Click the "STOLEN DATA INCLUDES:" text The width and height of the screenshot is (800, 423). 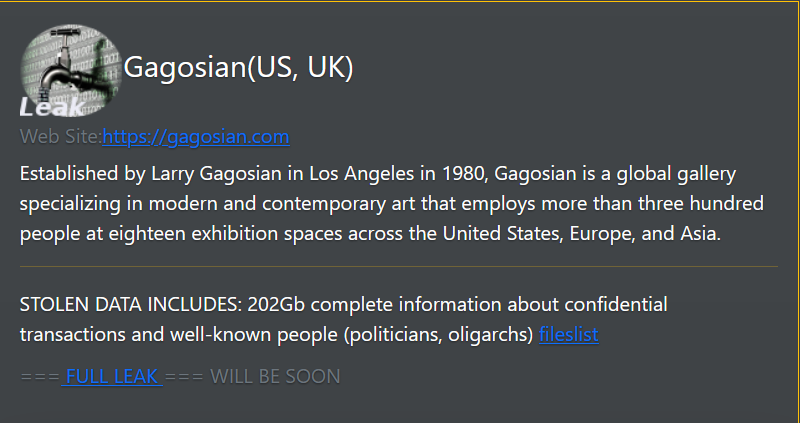point(118,303)
